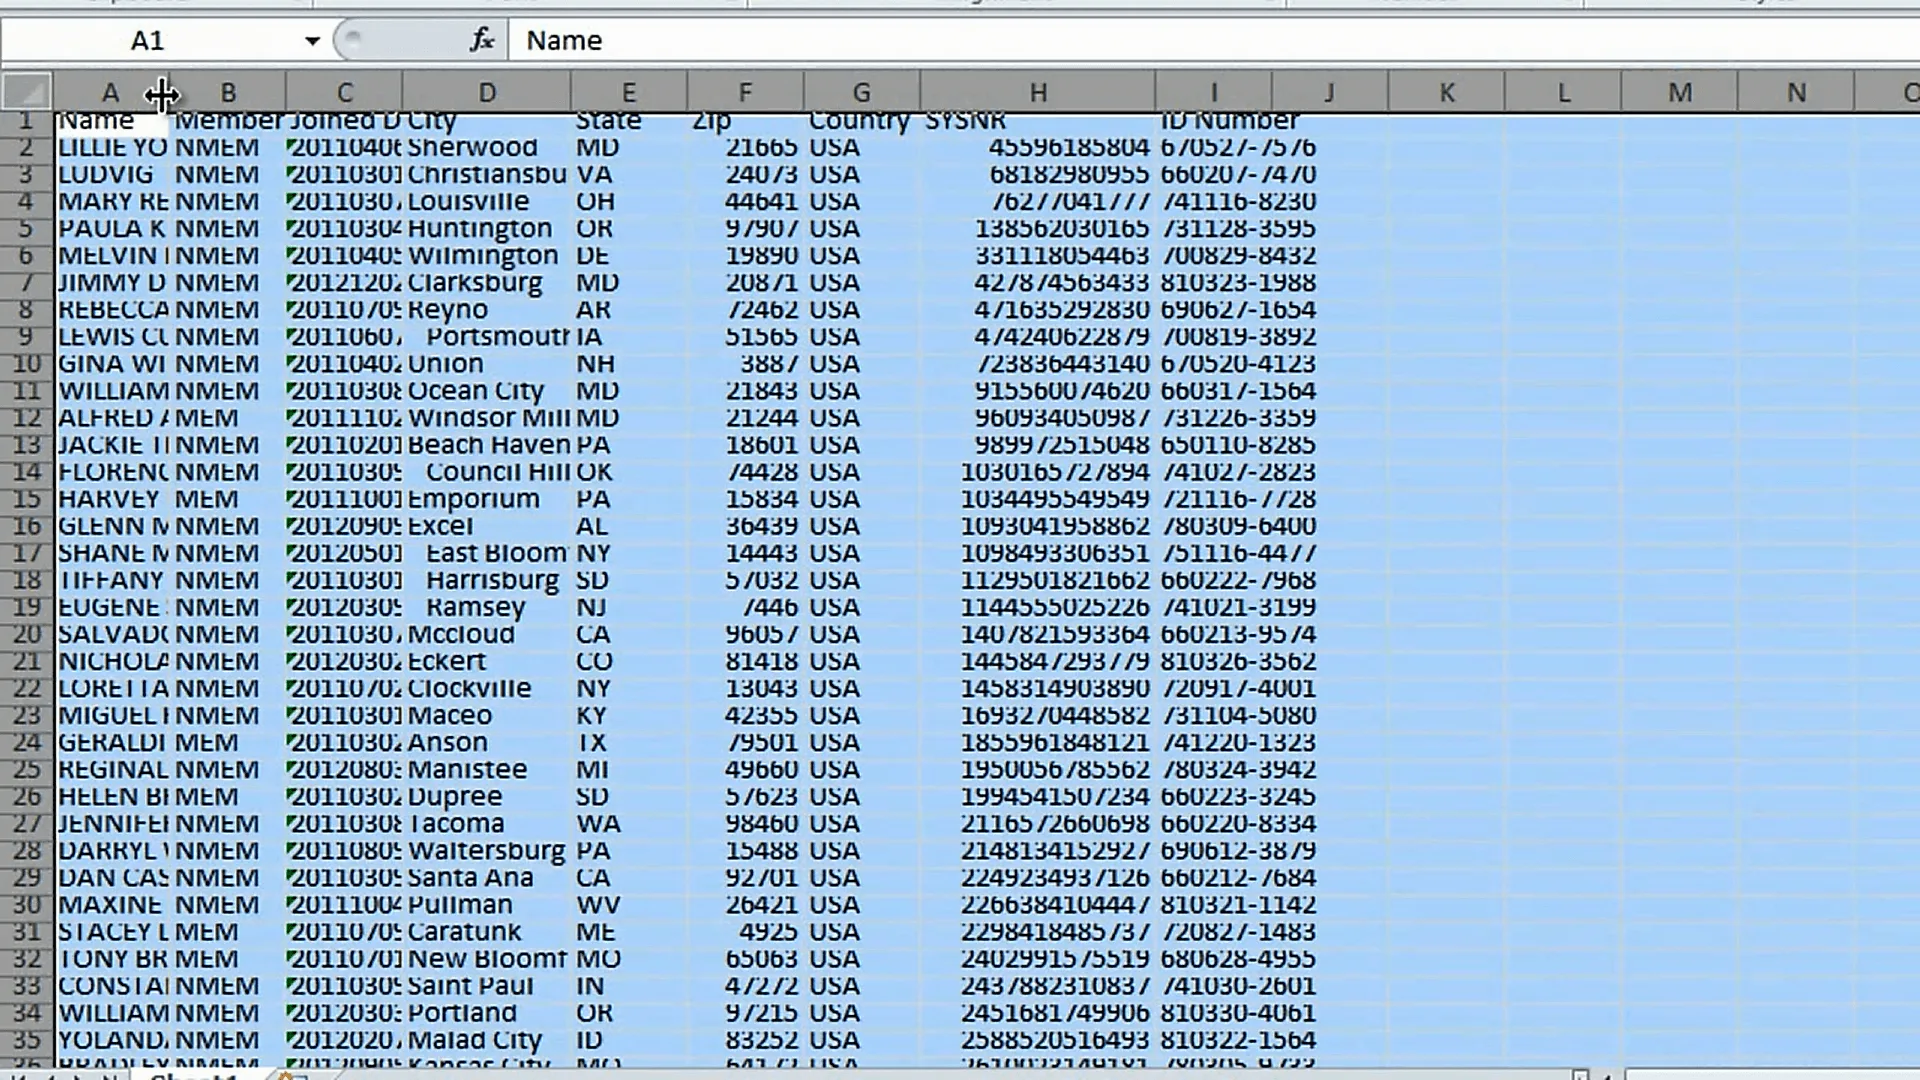This screenshot has width=1920, height=1080.
Task: Click the Insert Function fx icon
Action: click(x=482, y=40)
